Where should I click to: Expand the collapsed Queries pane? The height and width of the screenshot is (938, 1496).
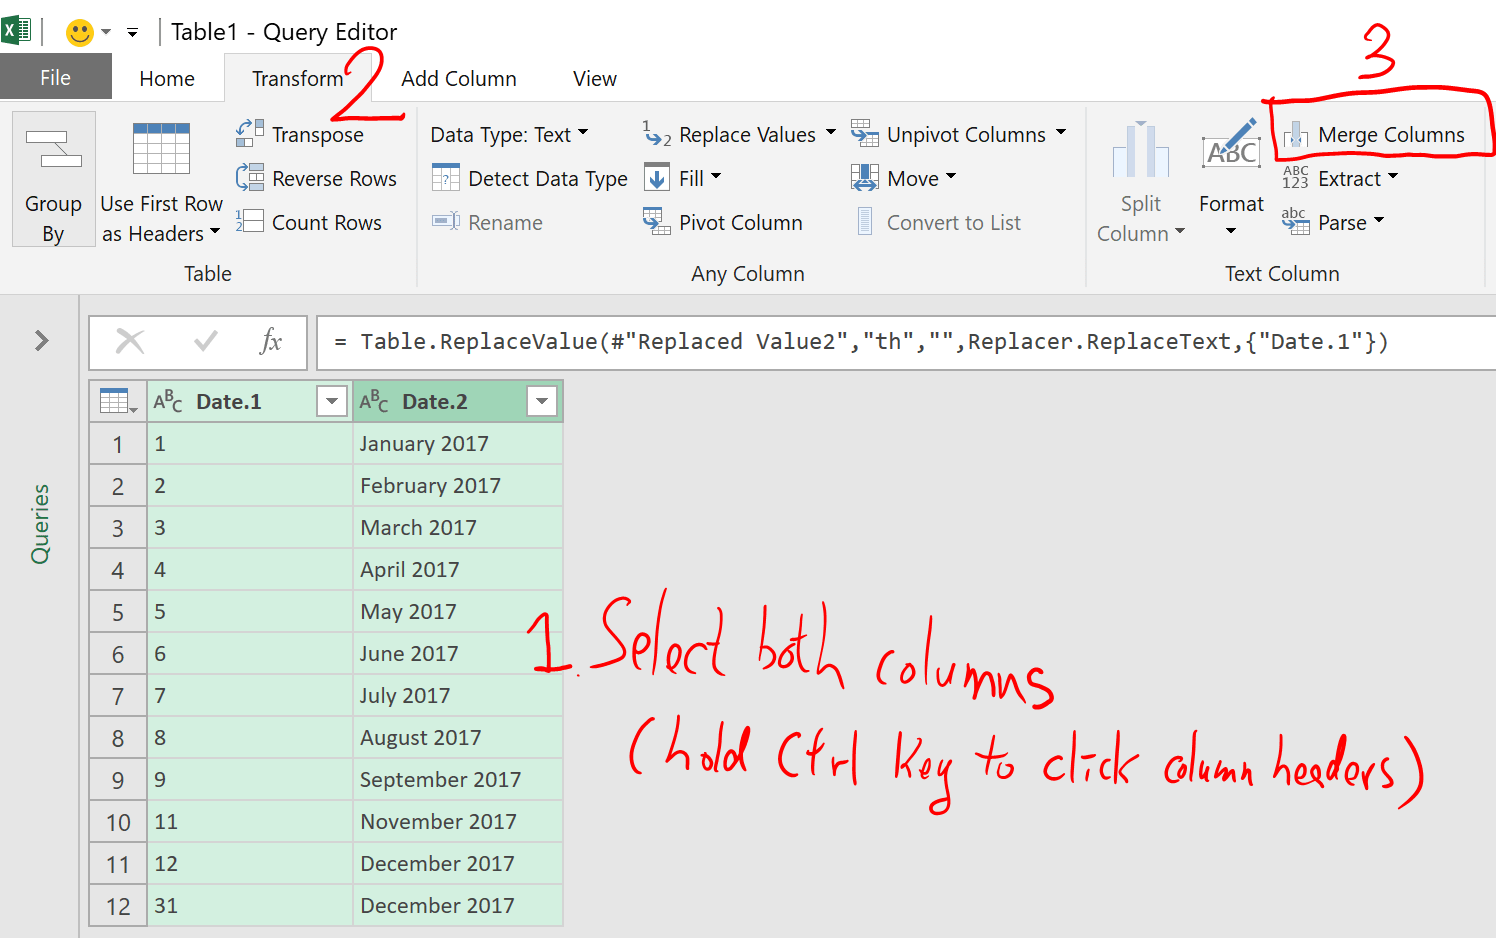coord(40,341)
